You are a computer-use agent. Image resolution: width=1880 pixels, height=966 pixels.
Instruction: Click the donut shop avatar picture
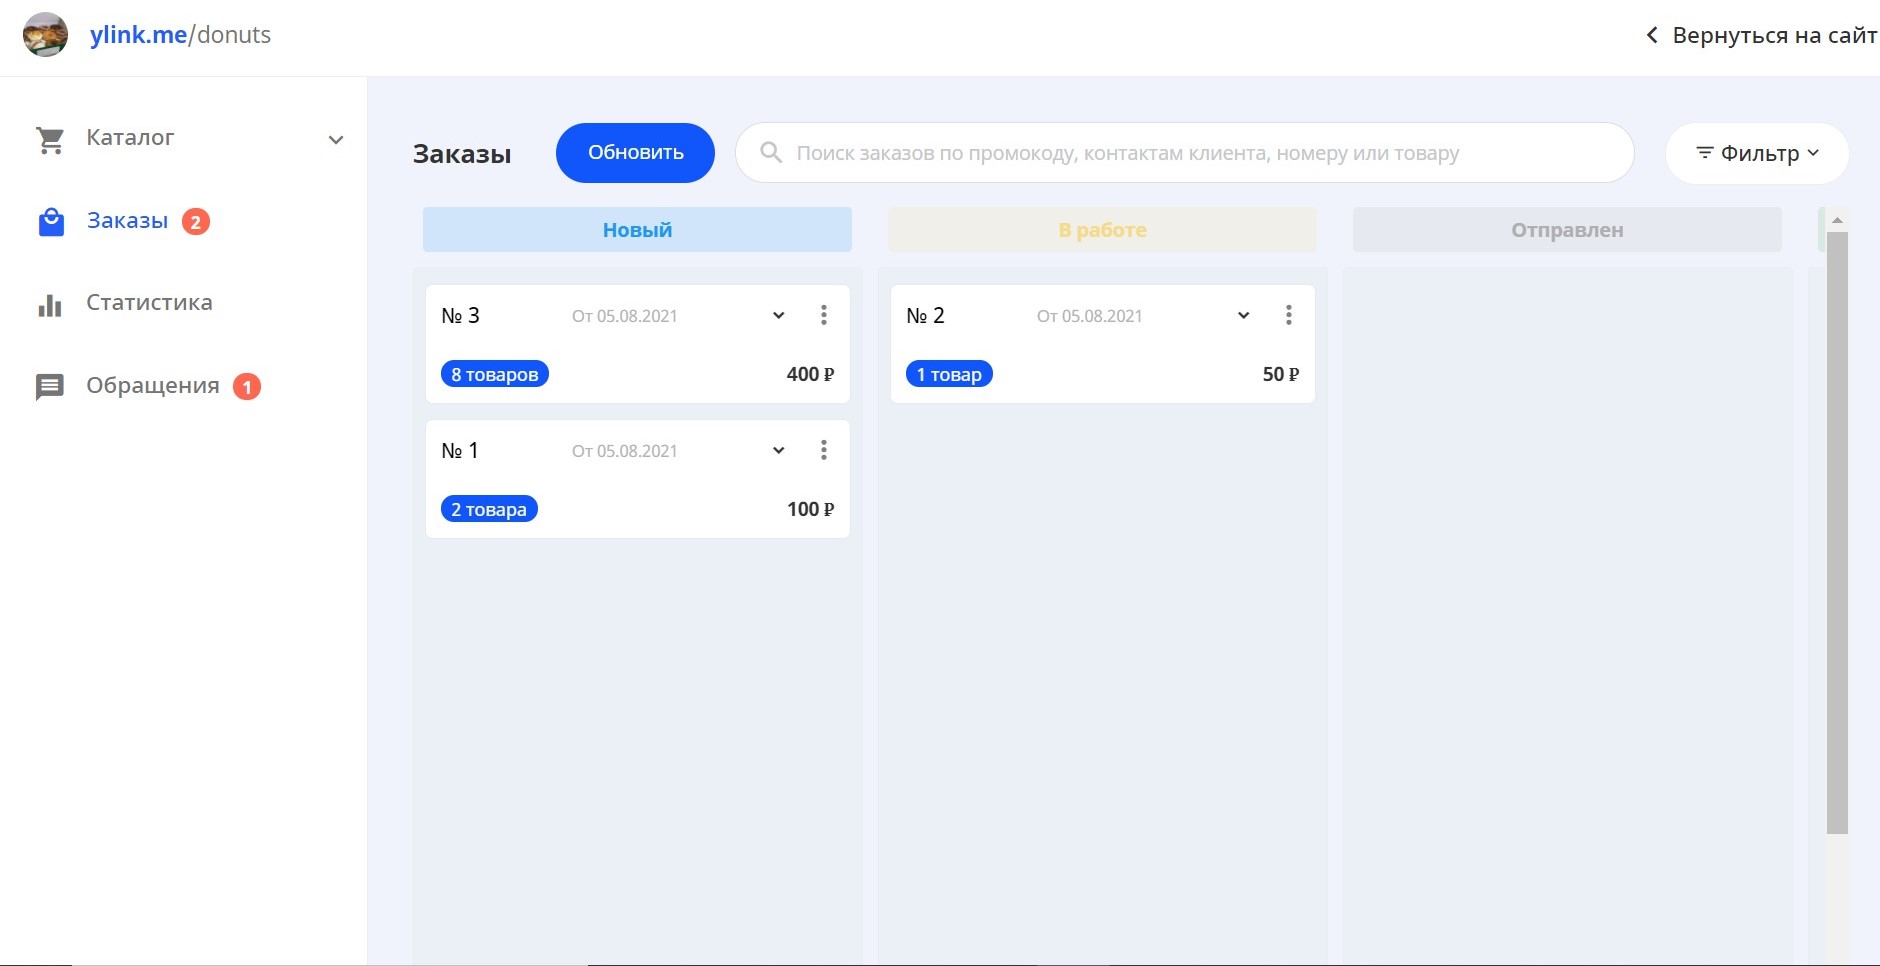45,35
